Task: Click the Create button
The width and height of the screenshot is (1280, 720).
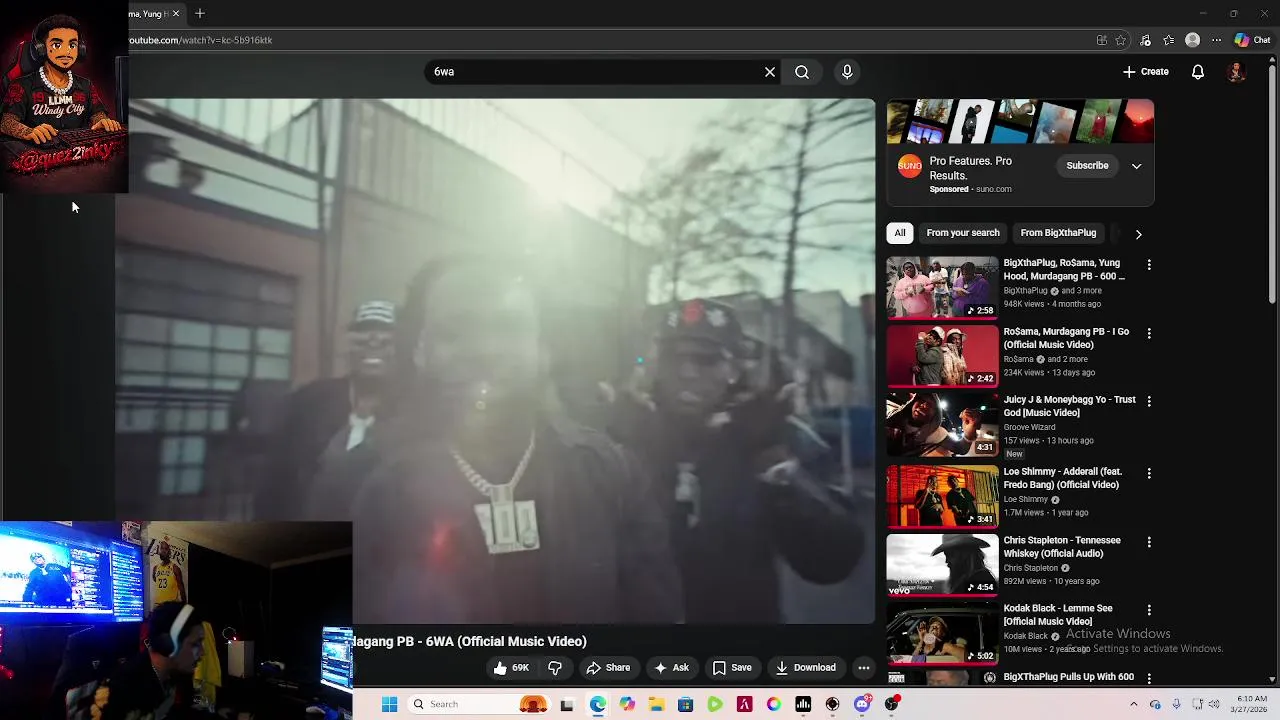Action: (x=1146, y=72)
